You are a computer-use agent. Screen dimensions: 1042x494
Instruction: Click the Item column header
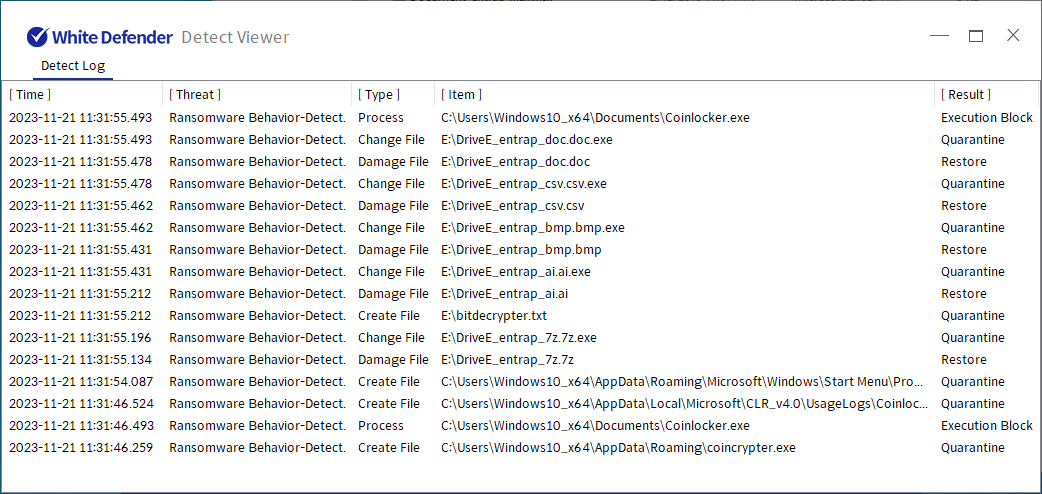(x=461, y=94)
